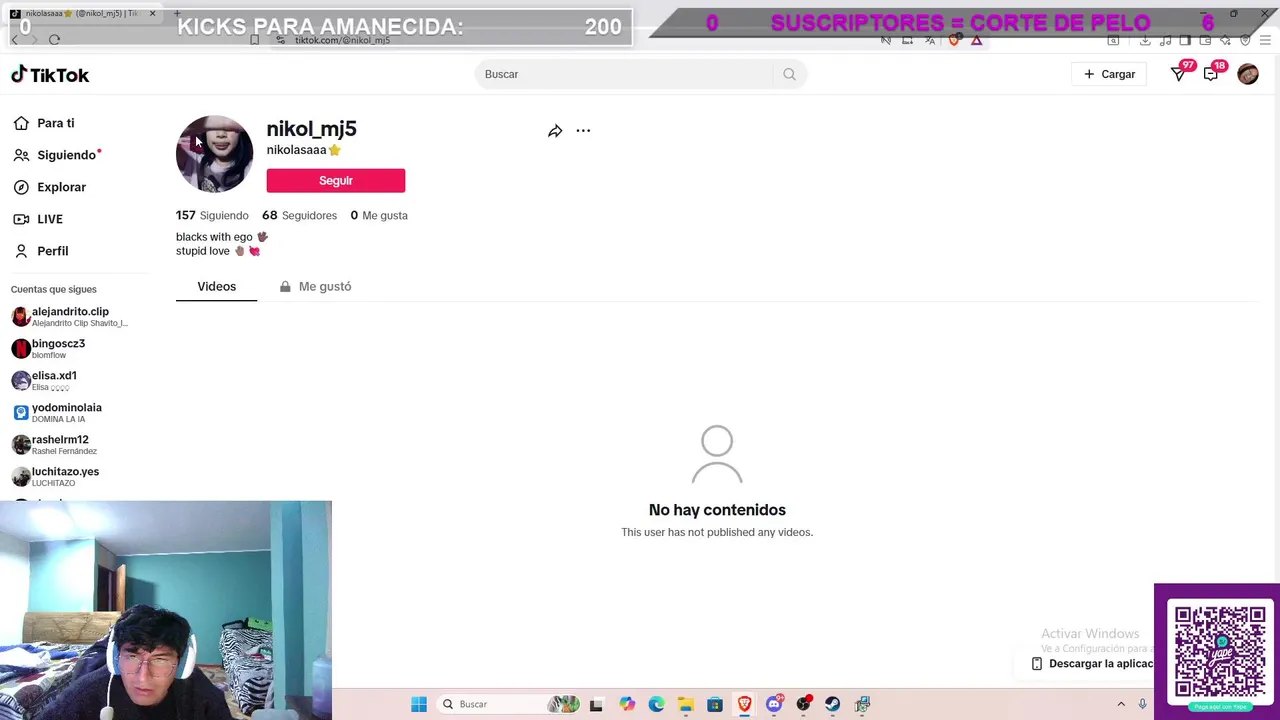Open Discord from the taskbar
This screenshot has width=1280, height=720.
(774, 704)
